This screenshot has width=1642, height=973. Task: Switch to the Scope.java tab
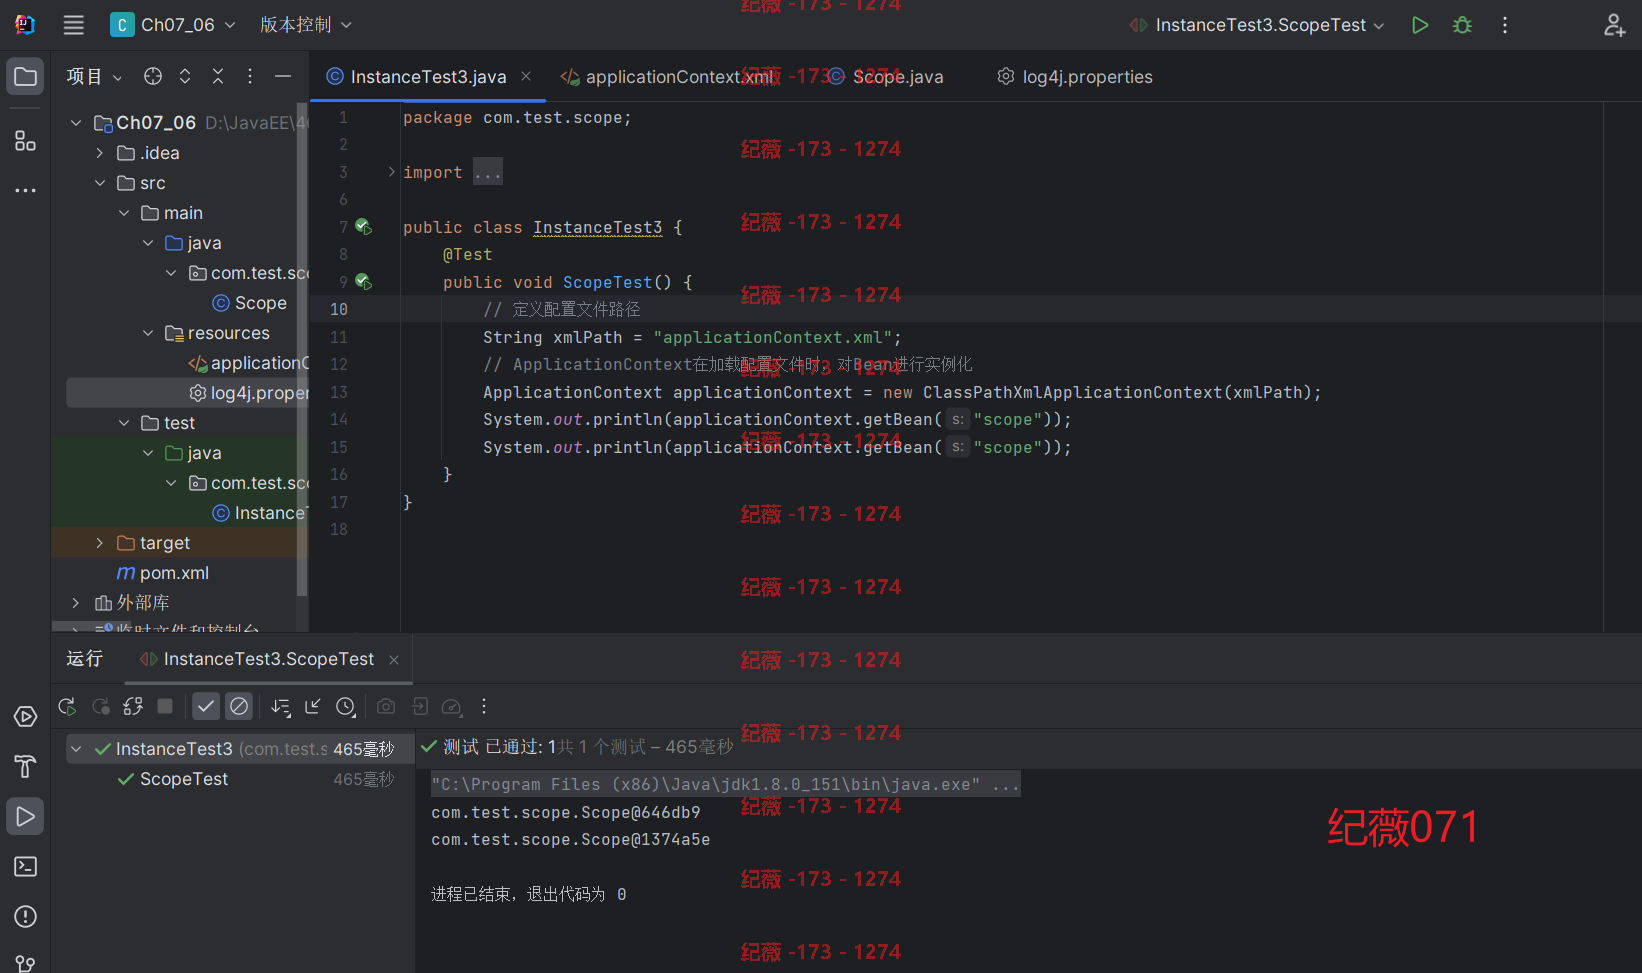(886, 77)
